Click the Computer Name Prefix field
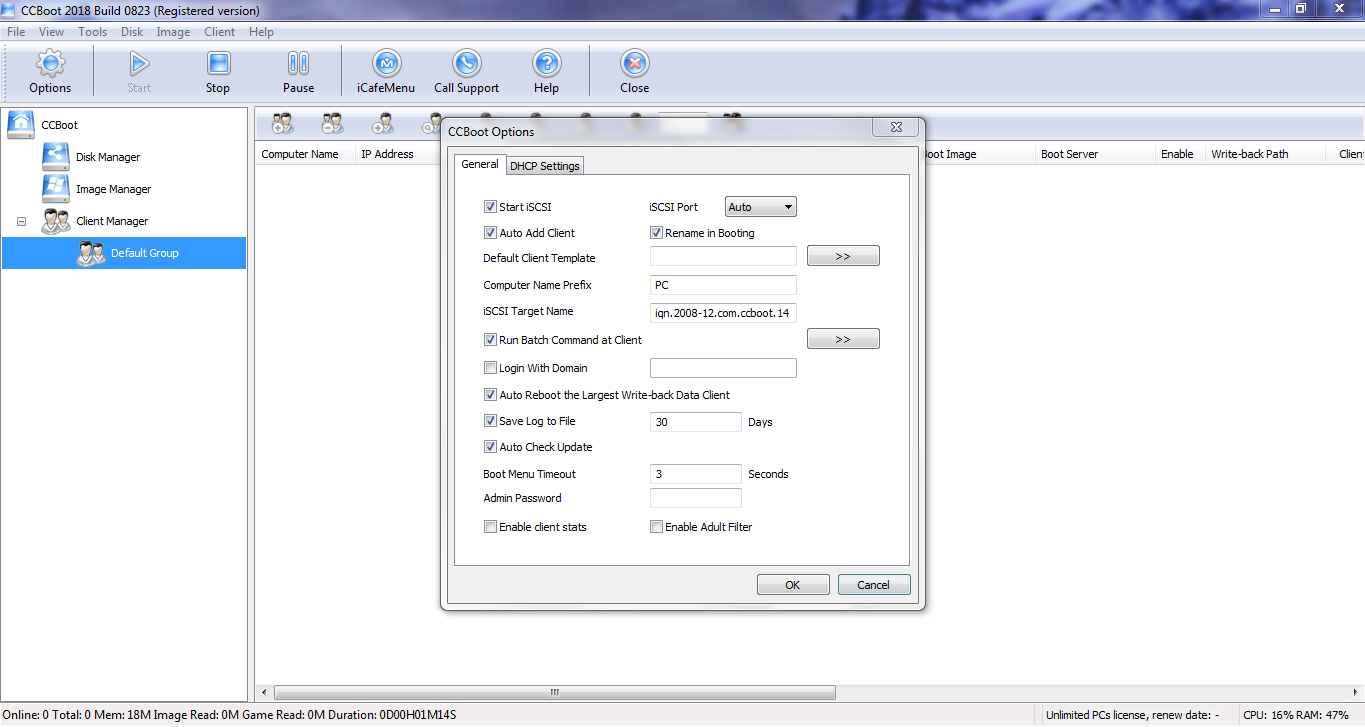Image resolution: width=1365 pixels, height=727 pixels. coord(723,285)
